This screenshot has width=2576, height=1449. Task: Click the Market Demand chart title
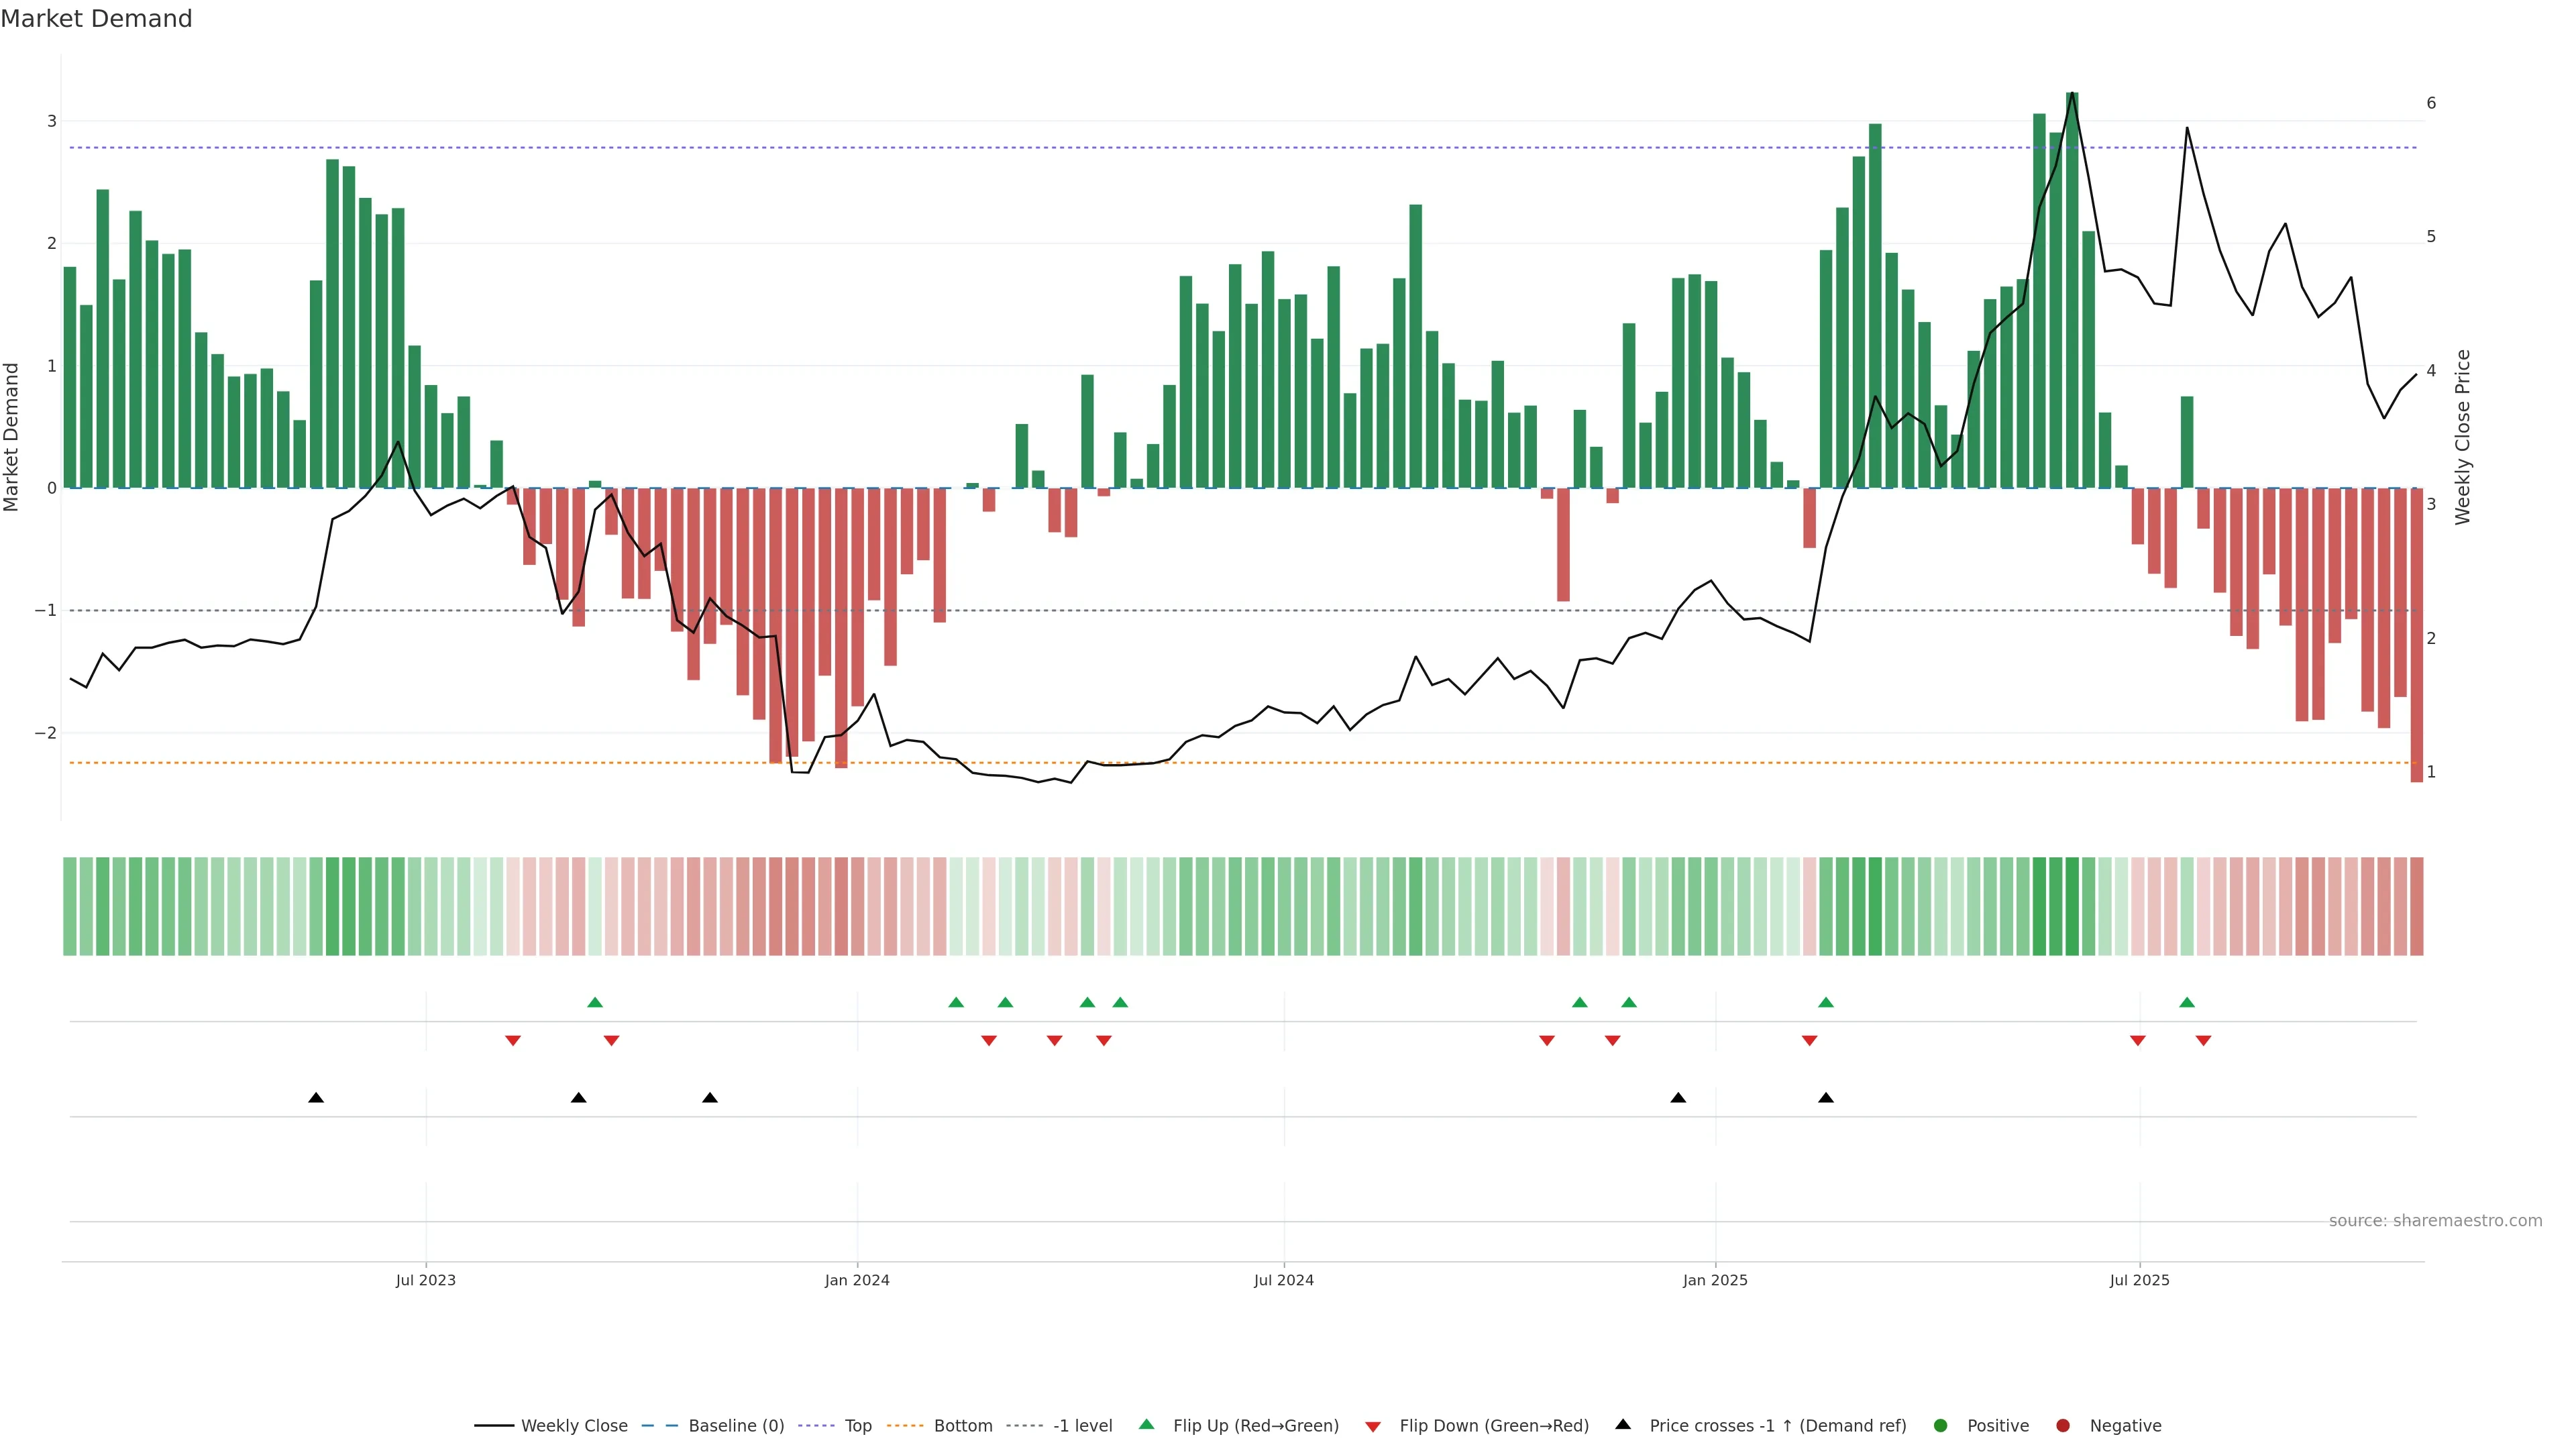(96, 19)
